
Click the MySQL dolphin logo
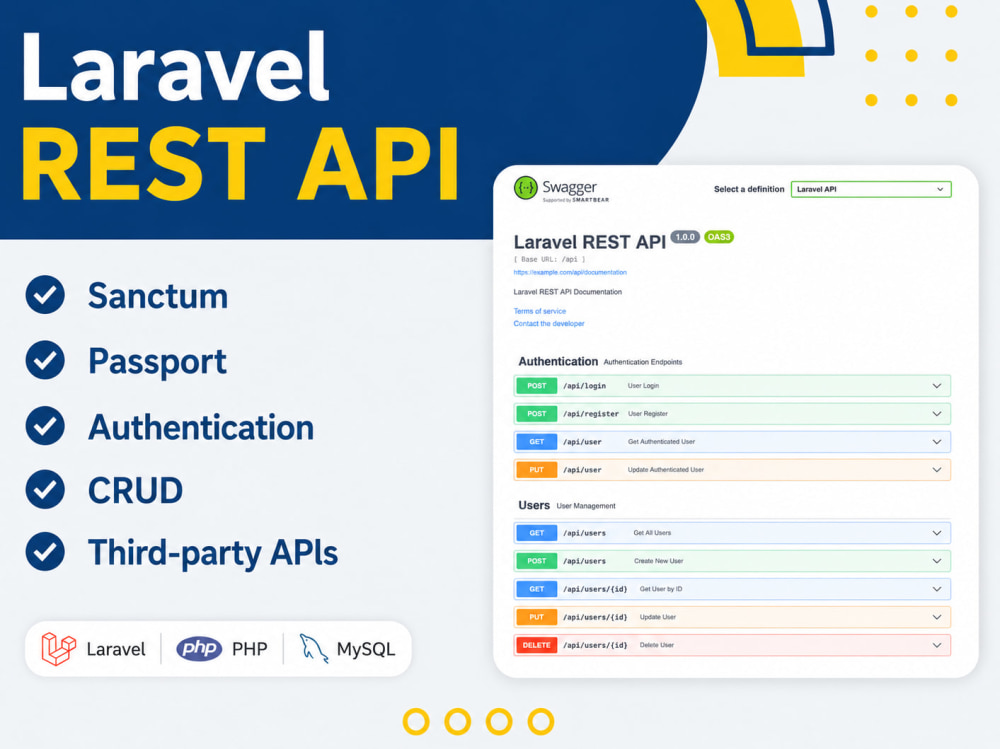click(313, 649)
